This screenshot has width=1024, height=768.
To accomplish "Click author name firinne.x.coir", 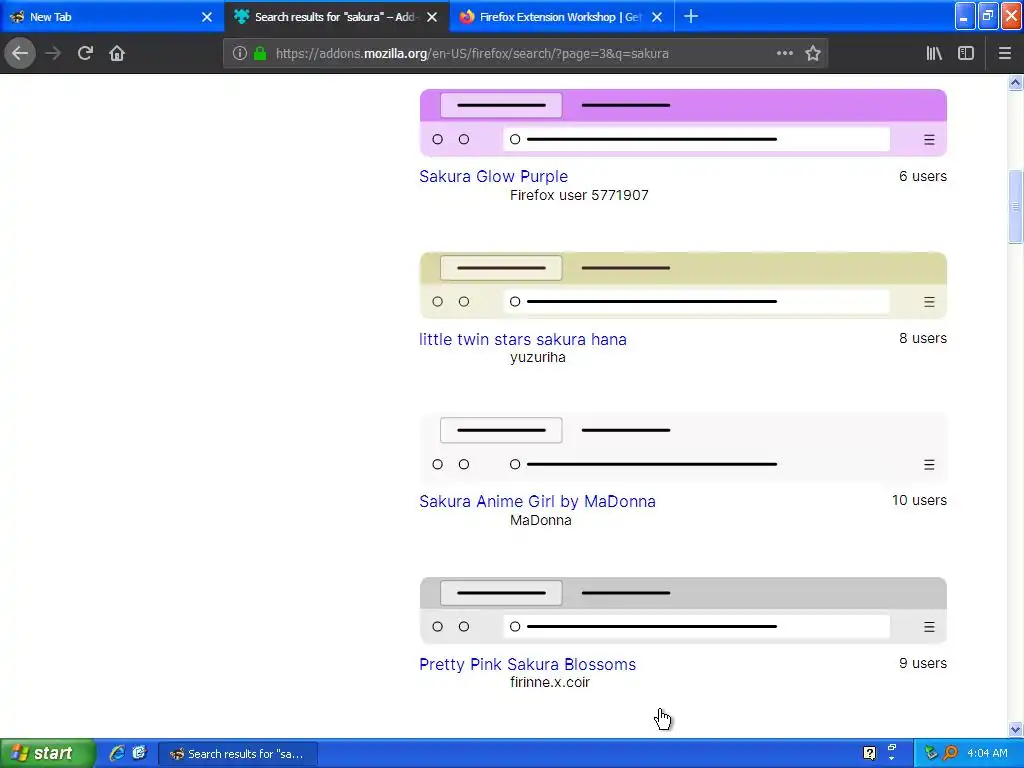I will click(x=550, y=682).
